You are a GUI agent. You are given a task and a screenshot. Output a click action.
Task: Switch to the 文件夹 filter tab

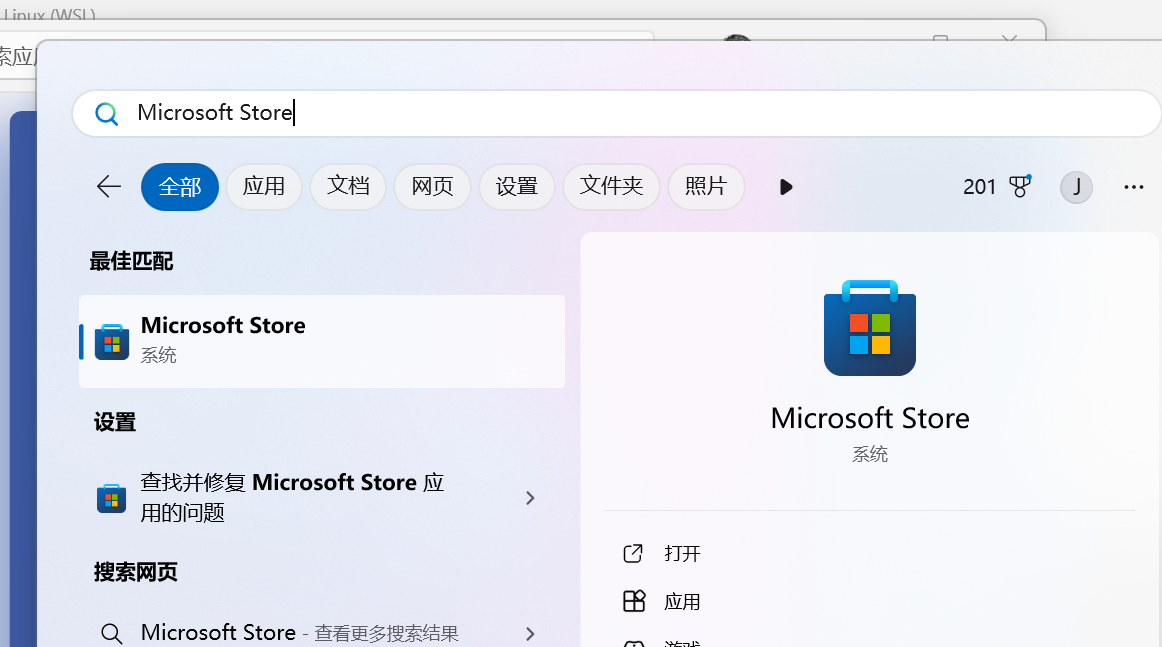611,186
